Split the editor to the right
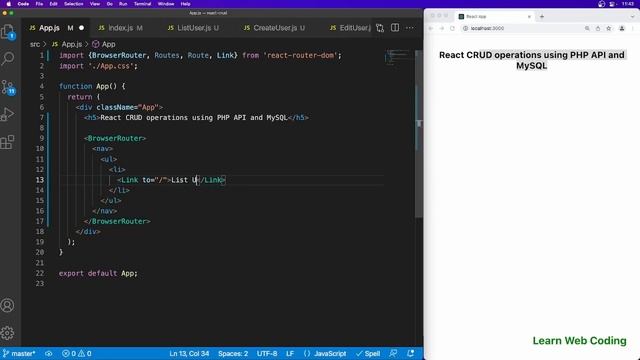Screen dimensions: 640x360 tap(395, 28)
